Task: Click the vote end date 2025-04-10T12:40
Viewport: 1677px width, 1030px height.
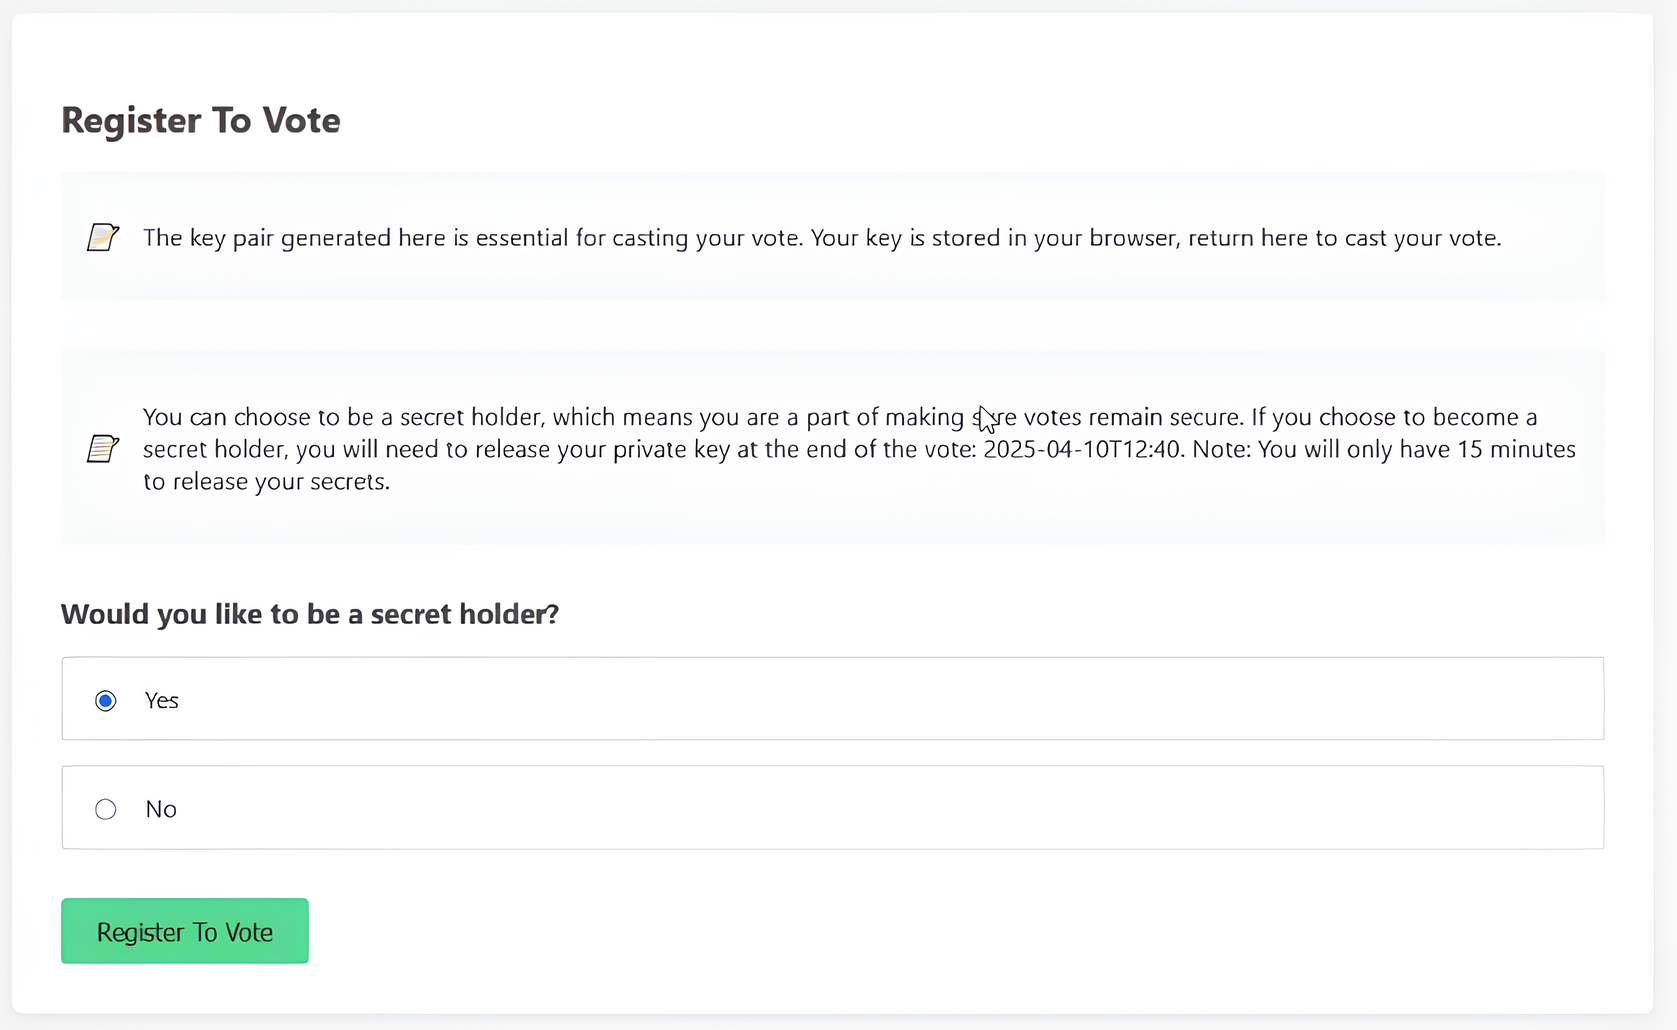Action: (x=1081, y=449)
